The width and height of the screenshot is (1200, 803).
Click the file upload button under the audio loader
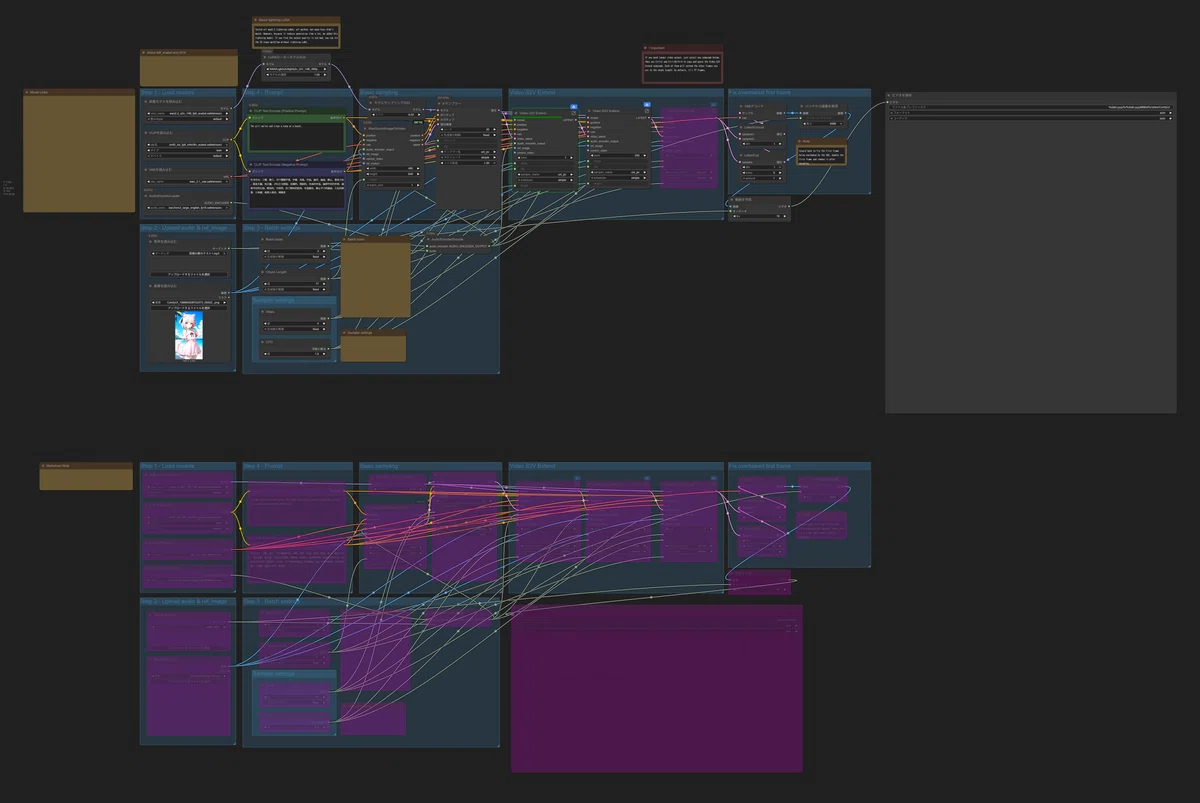189,274
